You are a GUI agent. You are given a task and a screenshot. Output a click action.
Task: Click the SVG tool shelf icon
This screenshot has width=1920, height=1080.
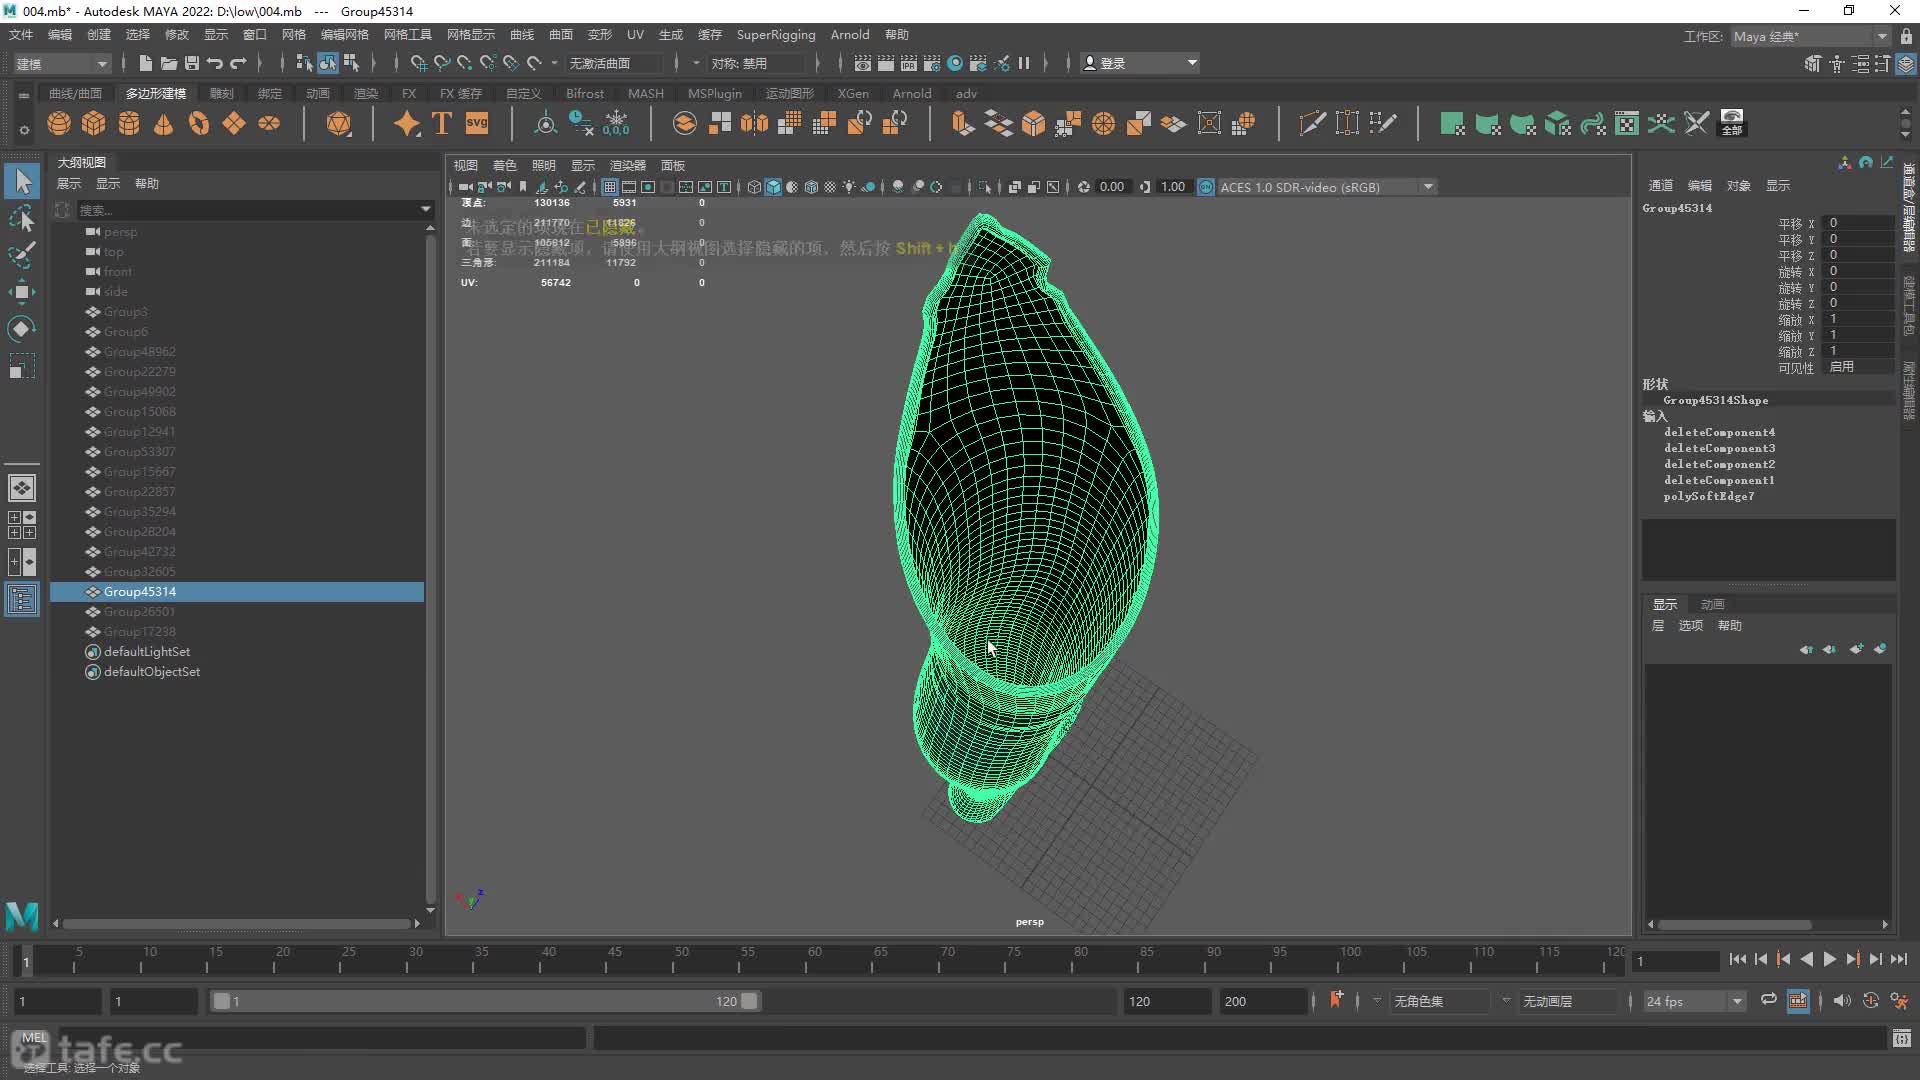pos(477,123)
